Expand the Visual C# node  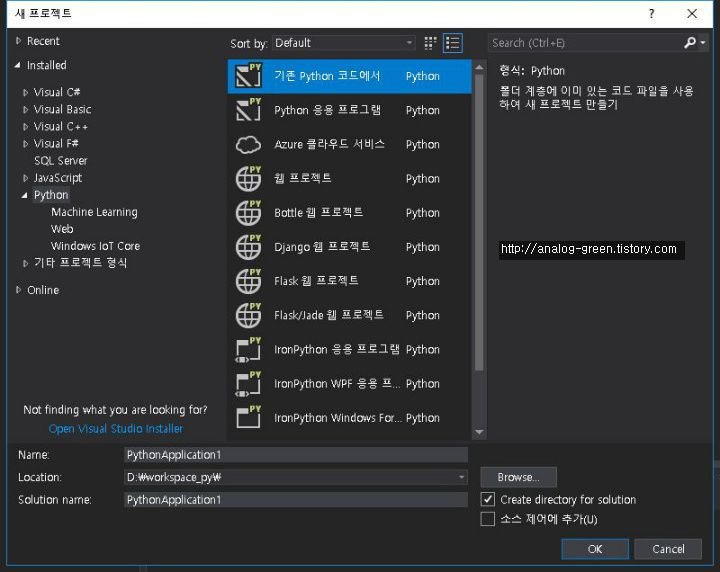click(25, 92)
